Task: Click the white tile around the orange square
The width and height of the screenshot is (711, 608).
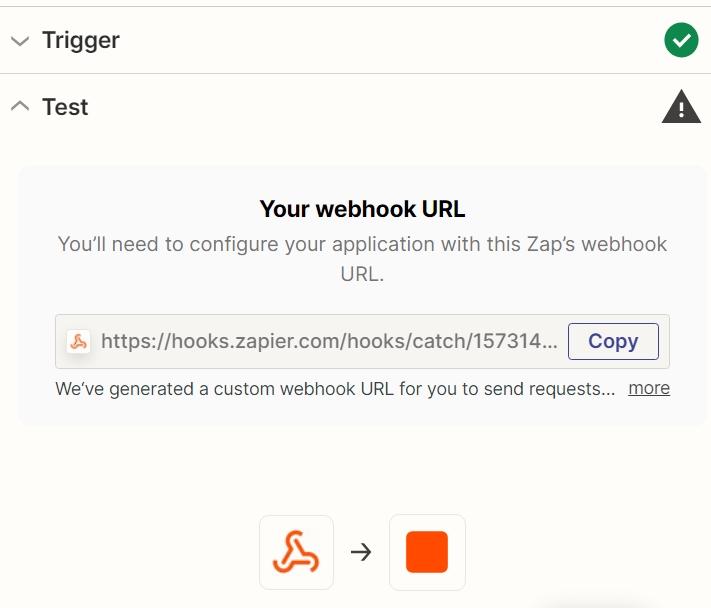Action: click(x=427, y=552)
